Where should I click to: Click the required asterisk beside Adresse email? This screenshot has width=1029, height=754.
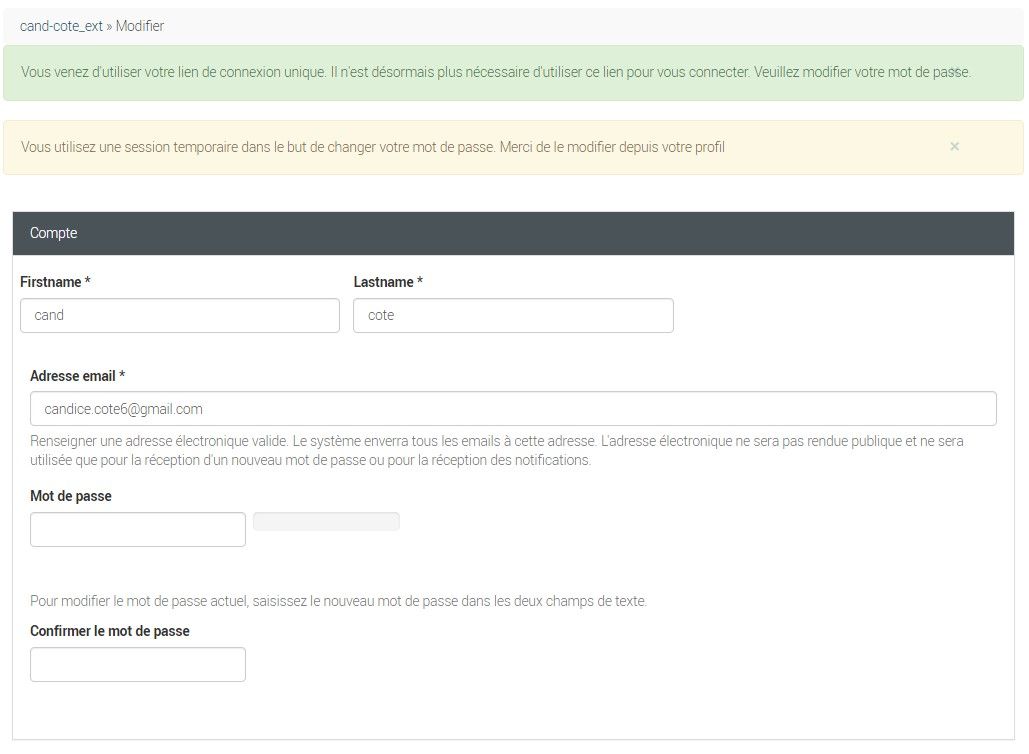coord(122,376)
